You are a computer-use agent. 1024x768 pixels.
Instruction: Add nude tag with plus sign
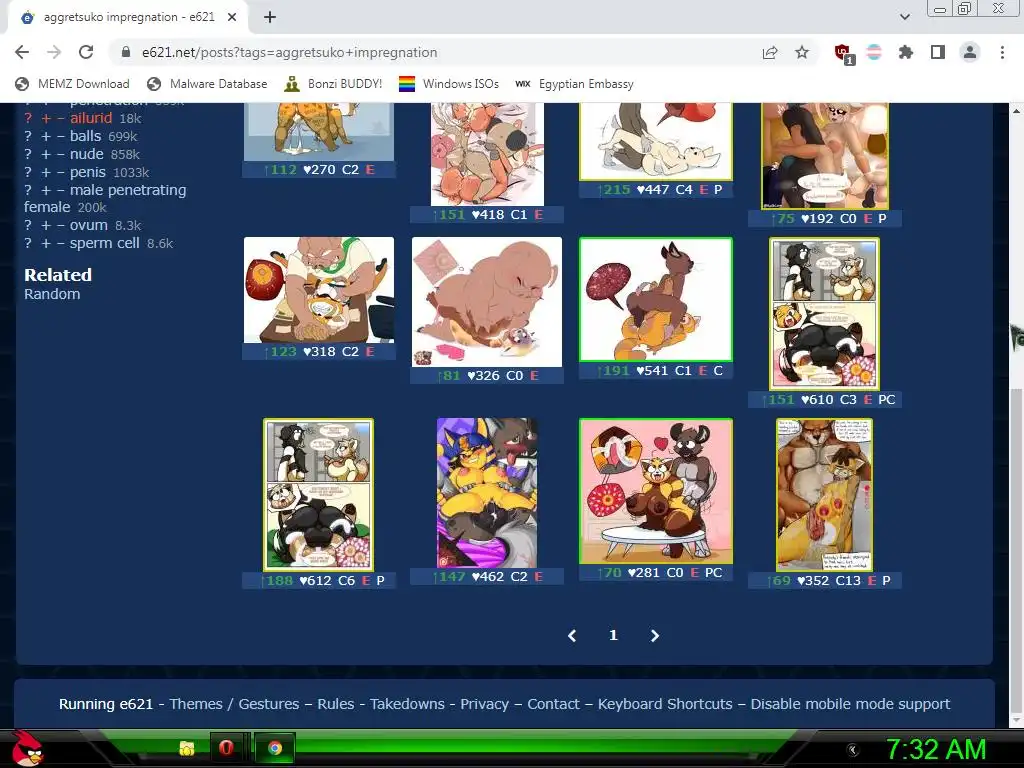pos(46,154)
